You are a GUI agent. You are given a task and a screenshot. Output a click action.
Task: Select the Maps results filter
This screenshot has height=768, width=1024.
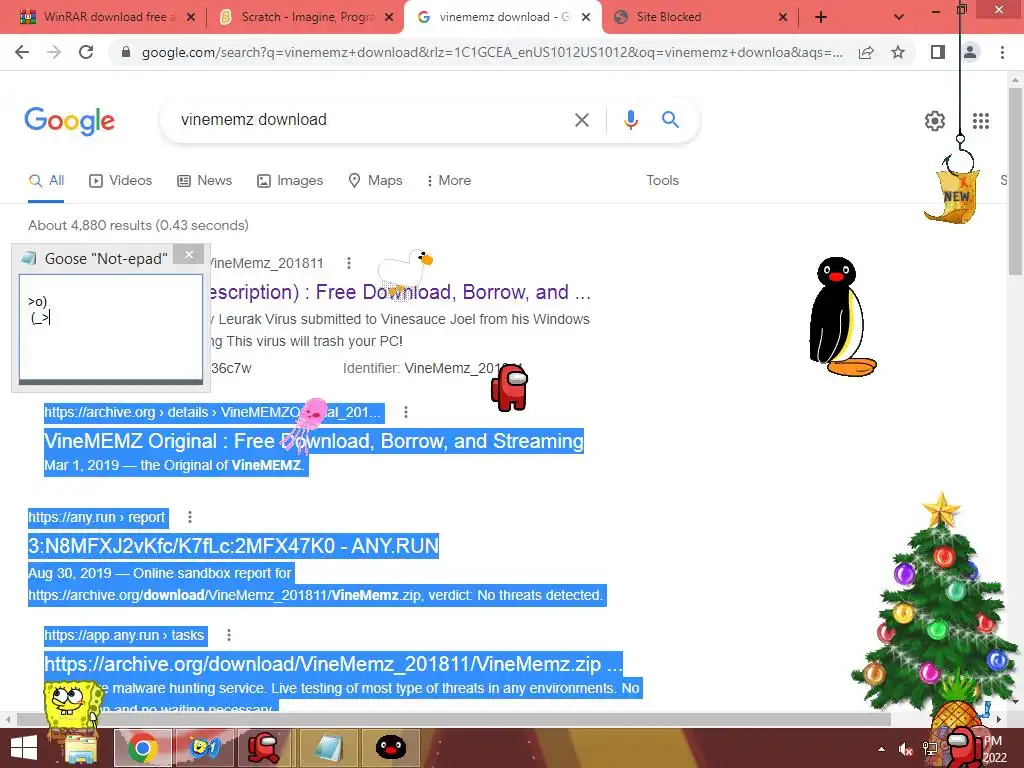coord(376,181)
